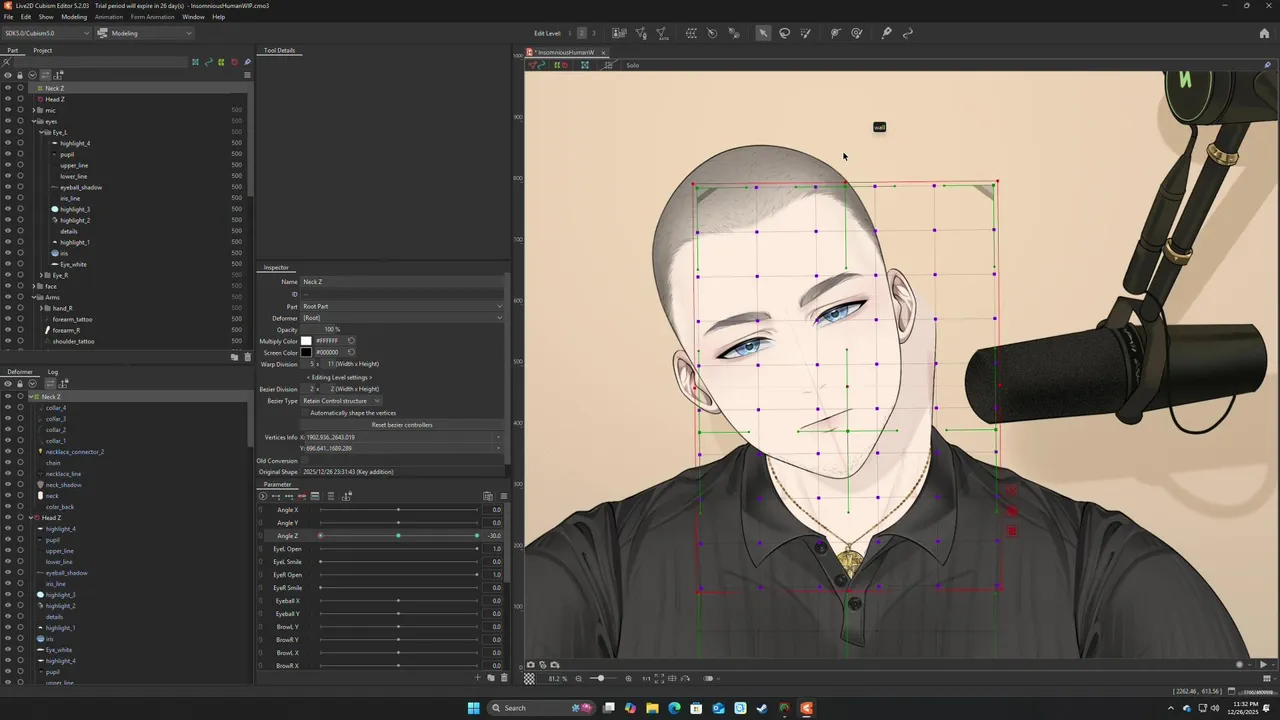Enable Automatically shape the vertices checkbox
Screen dimensions: 1280x720
305,413
